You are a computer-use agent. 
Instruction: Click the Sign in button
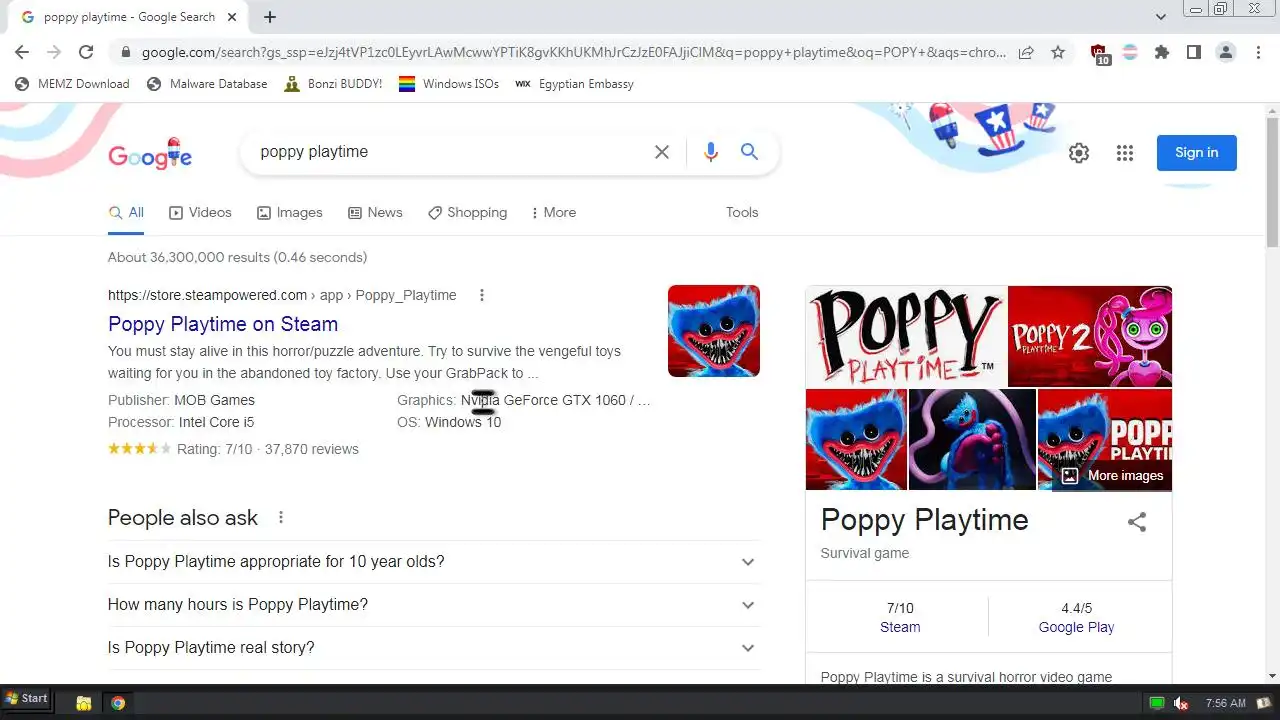[x=1197, y=153]
